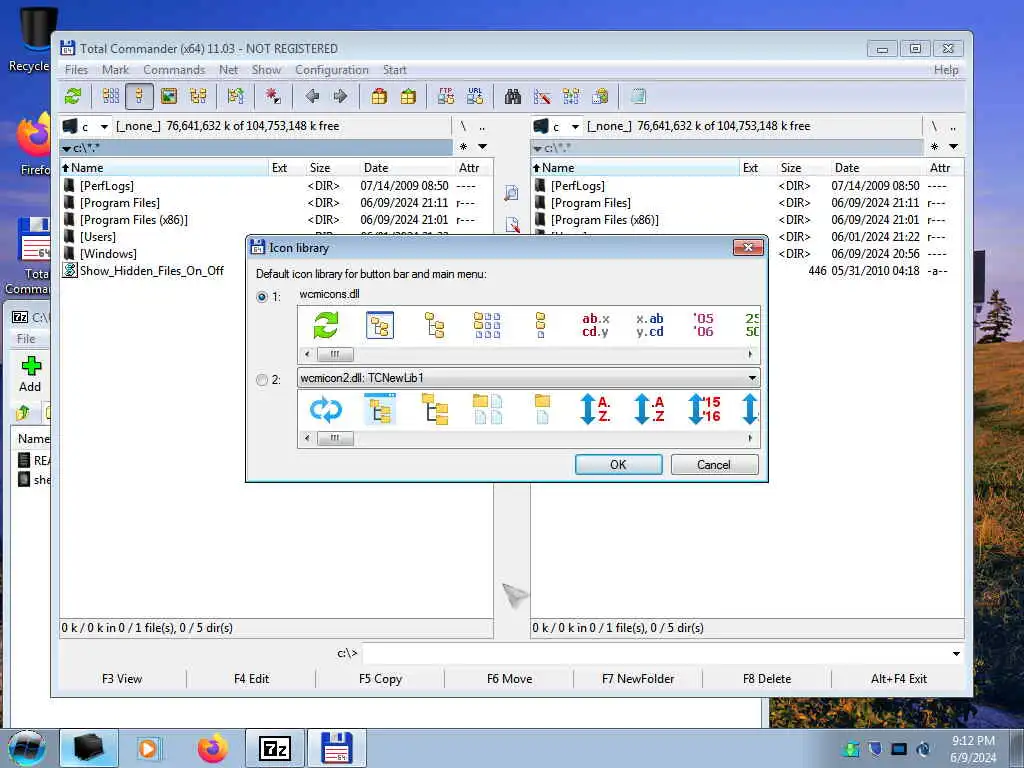Click the pack files box icon in toolbar
The image size is (1024, 768).
379,97
